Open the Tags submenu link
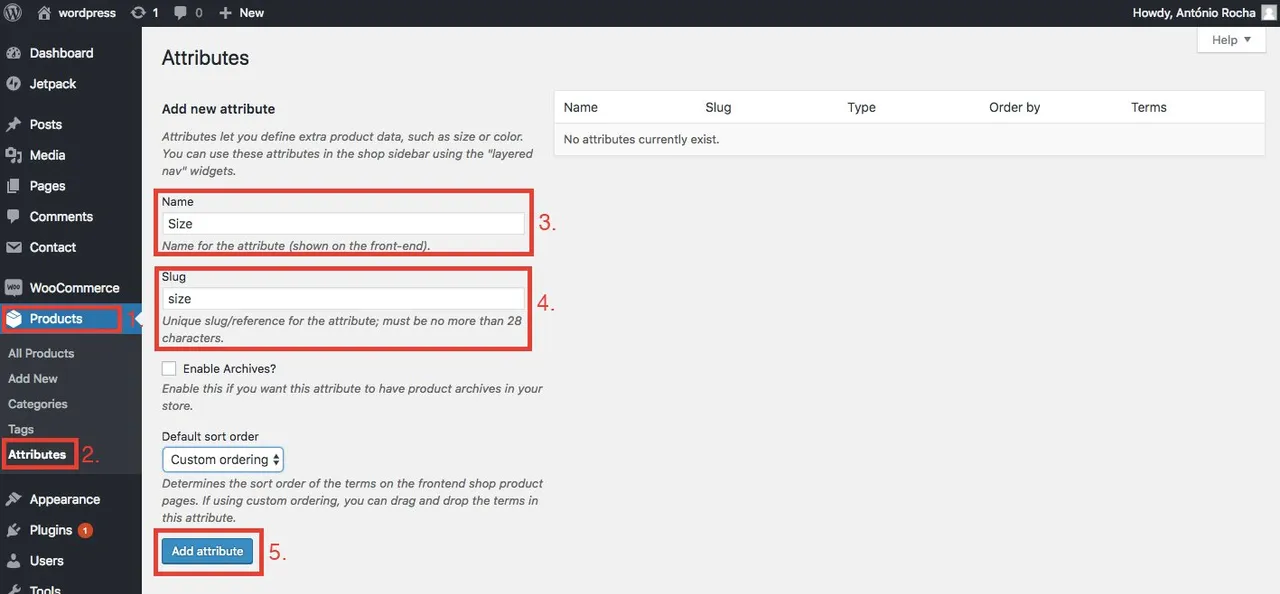The image size is (1280, 594). tap(21, 430)
